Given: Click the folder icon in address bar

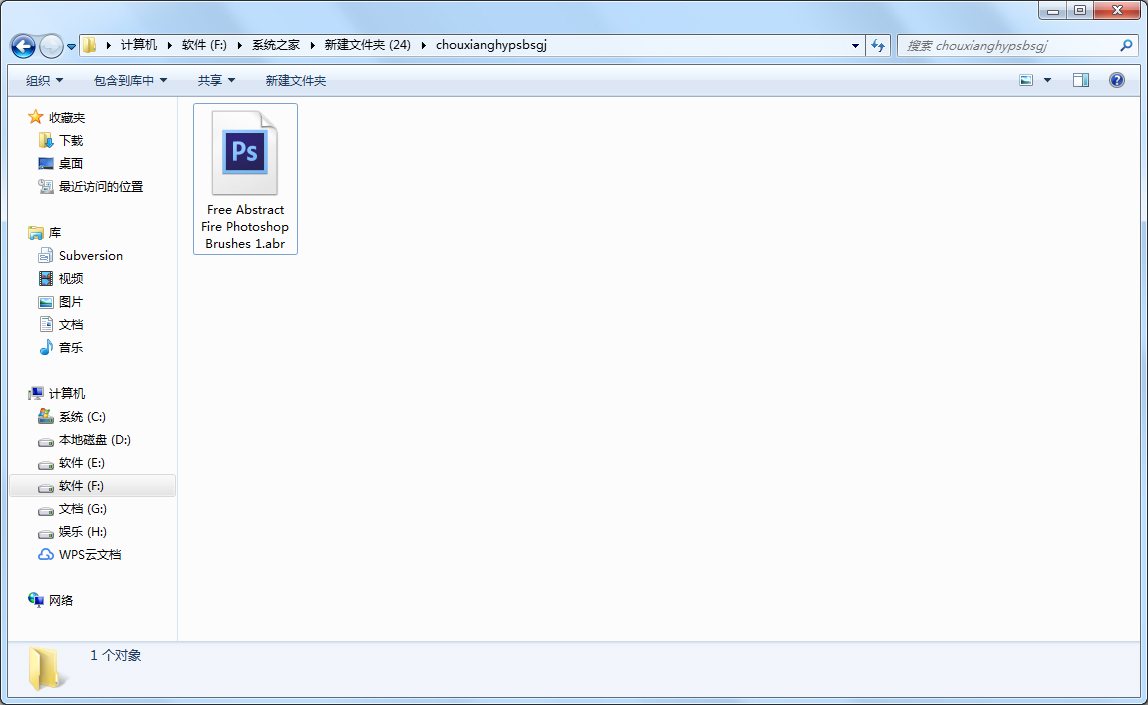Looking at the screenshot, I should coord(89,45).
